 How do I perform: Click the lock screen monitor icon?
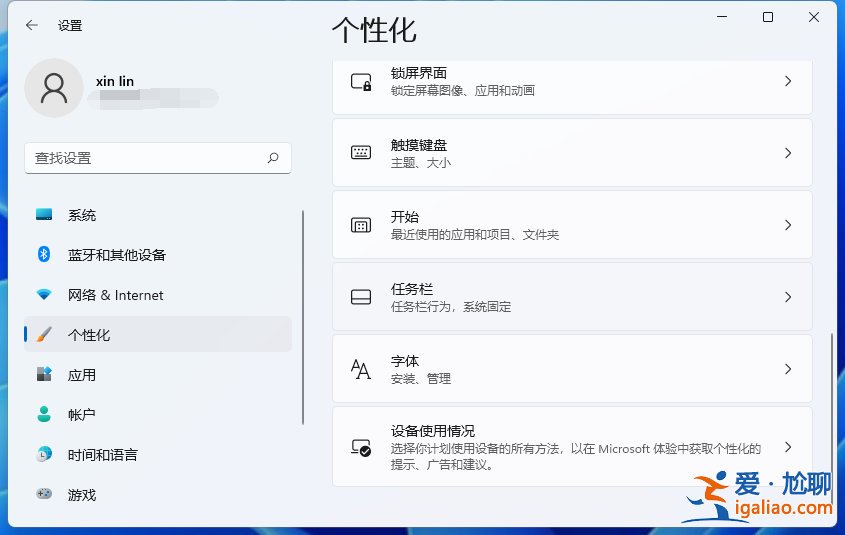point(361,82)
